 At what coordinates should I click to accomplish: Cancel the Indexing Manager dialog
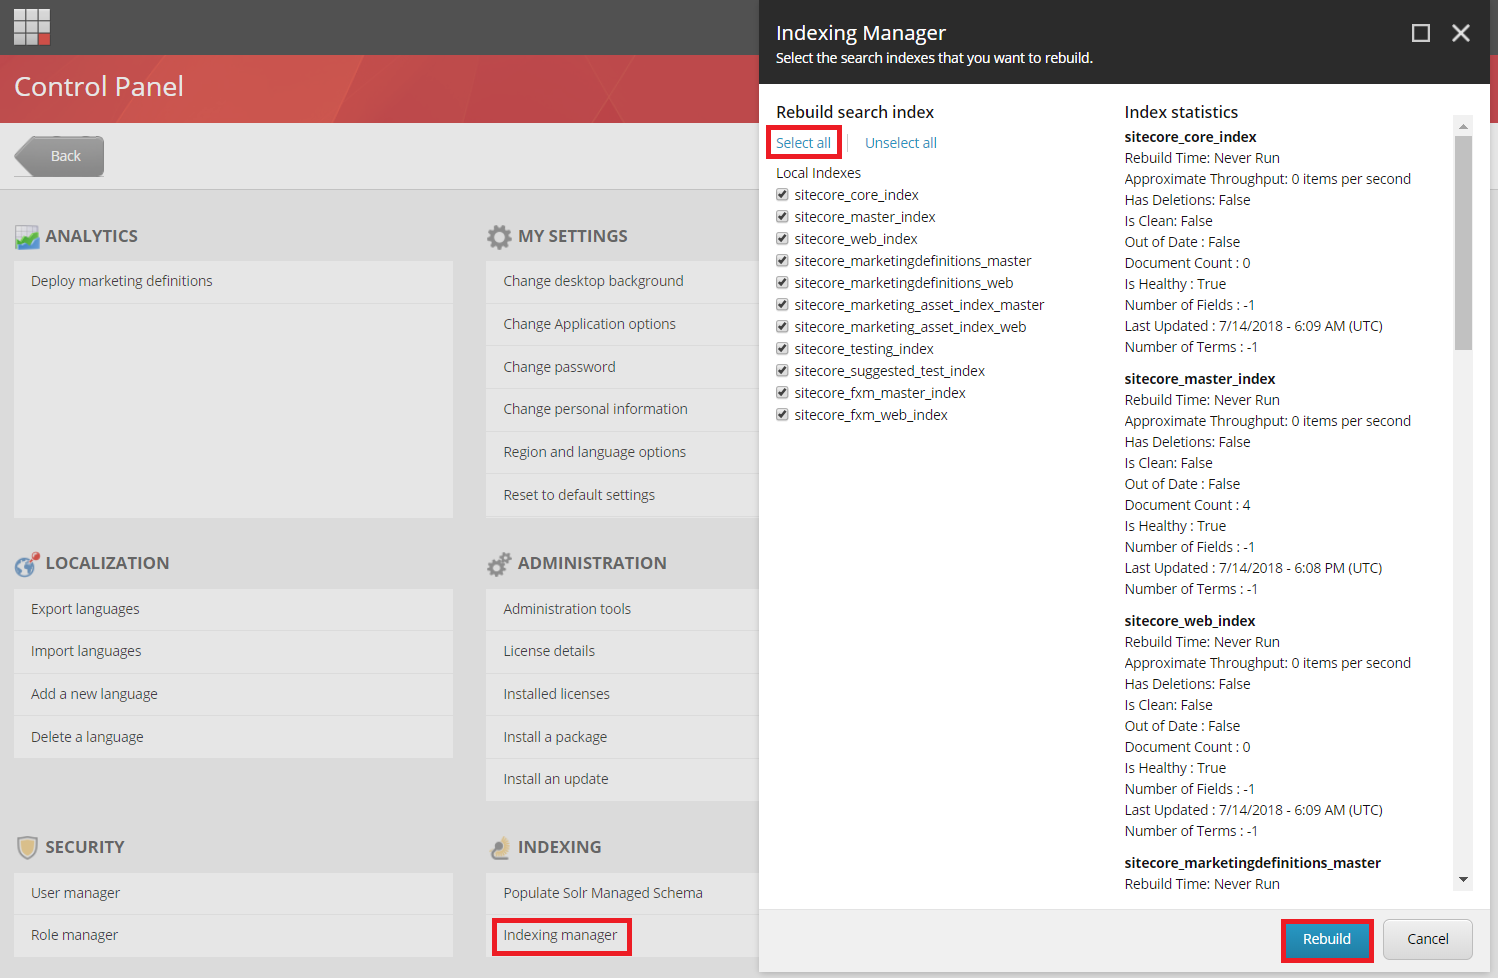click(x=1427, y=939)
